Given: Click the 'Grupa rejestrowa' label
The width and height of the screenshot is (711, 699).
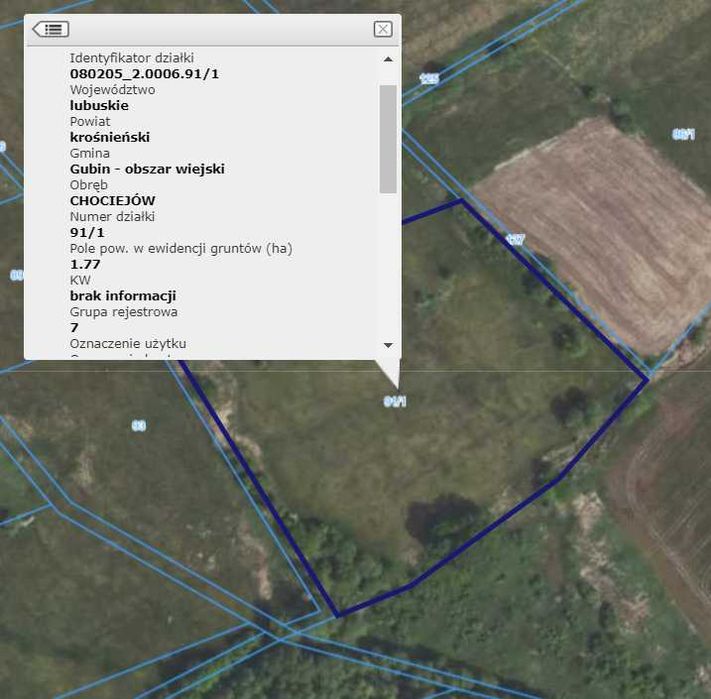Looking at the screenshot, I should tap(123, 312).
